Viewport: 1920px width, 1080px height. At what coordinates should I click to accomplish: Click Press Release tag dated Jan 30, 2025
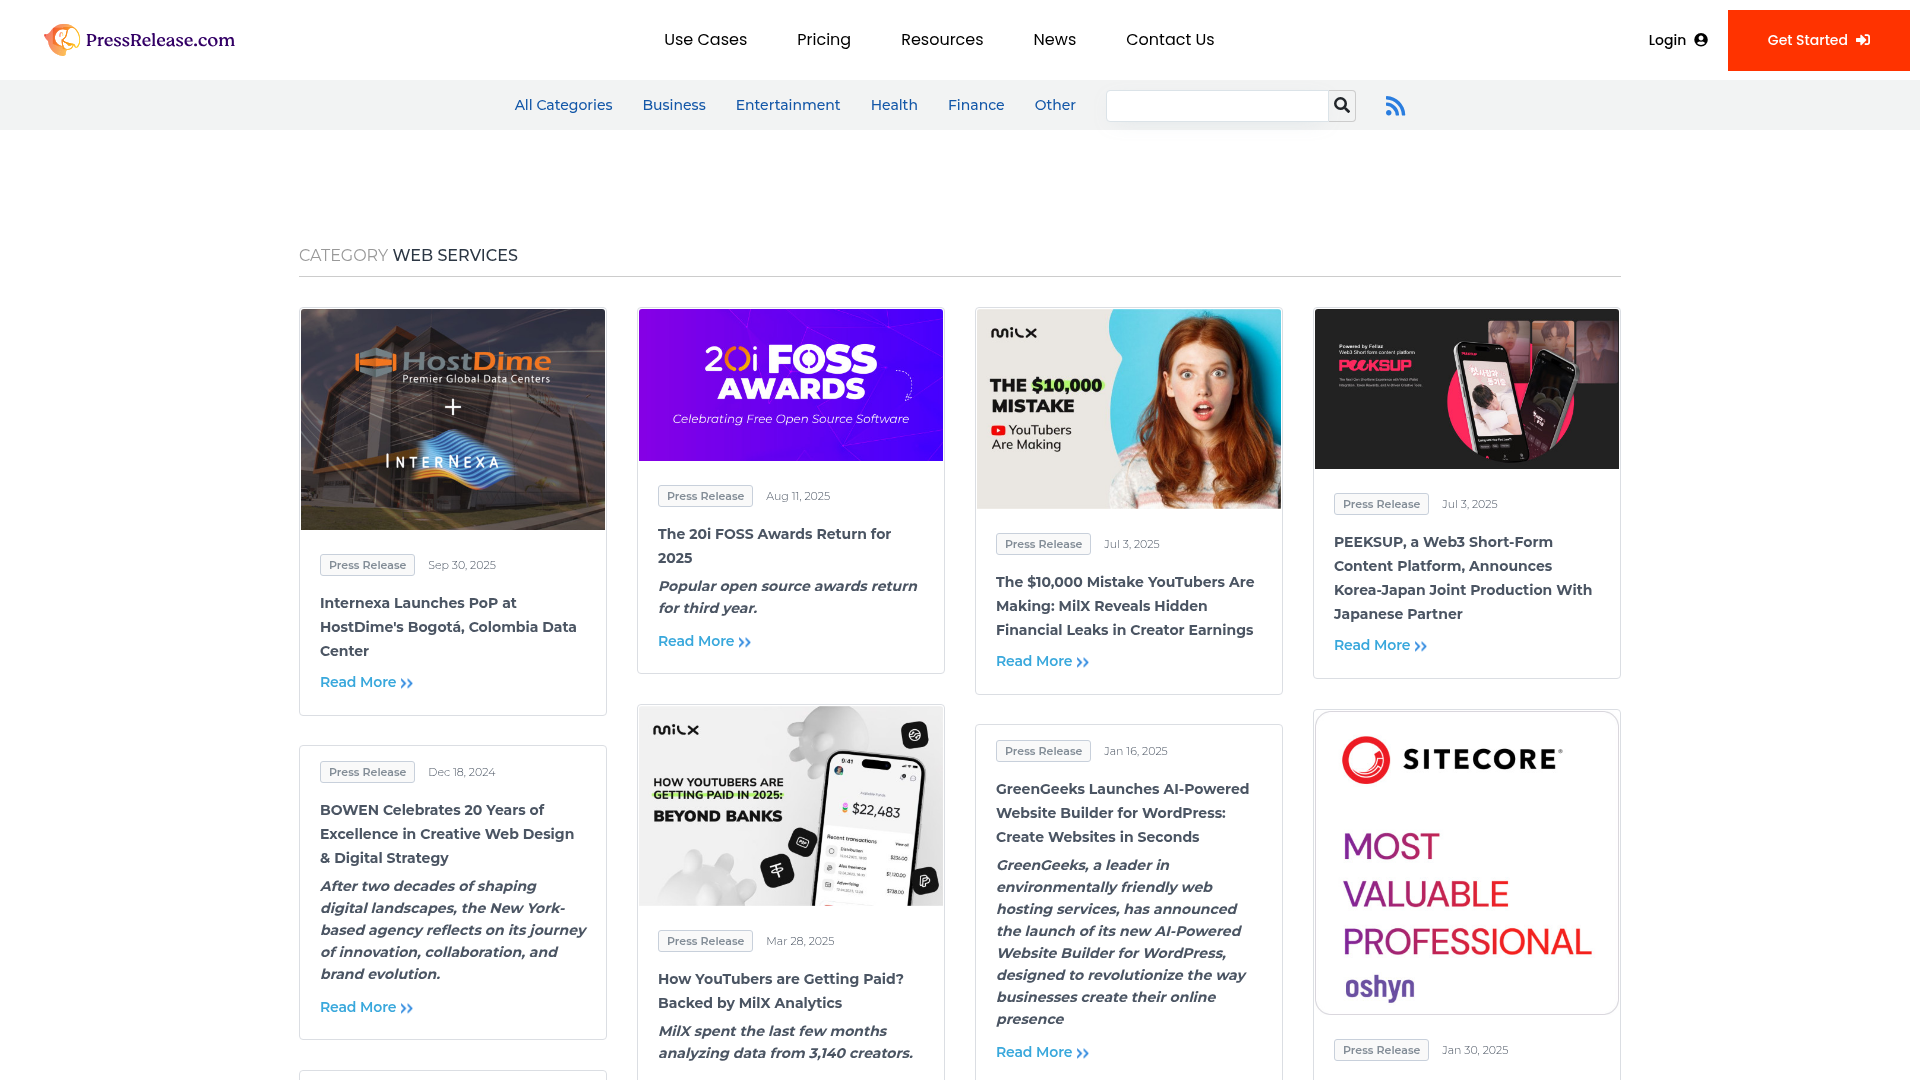(x=1381, y=1050)
